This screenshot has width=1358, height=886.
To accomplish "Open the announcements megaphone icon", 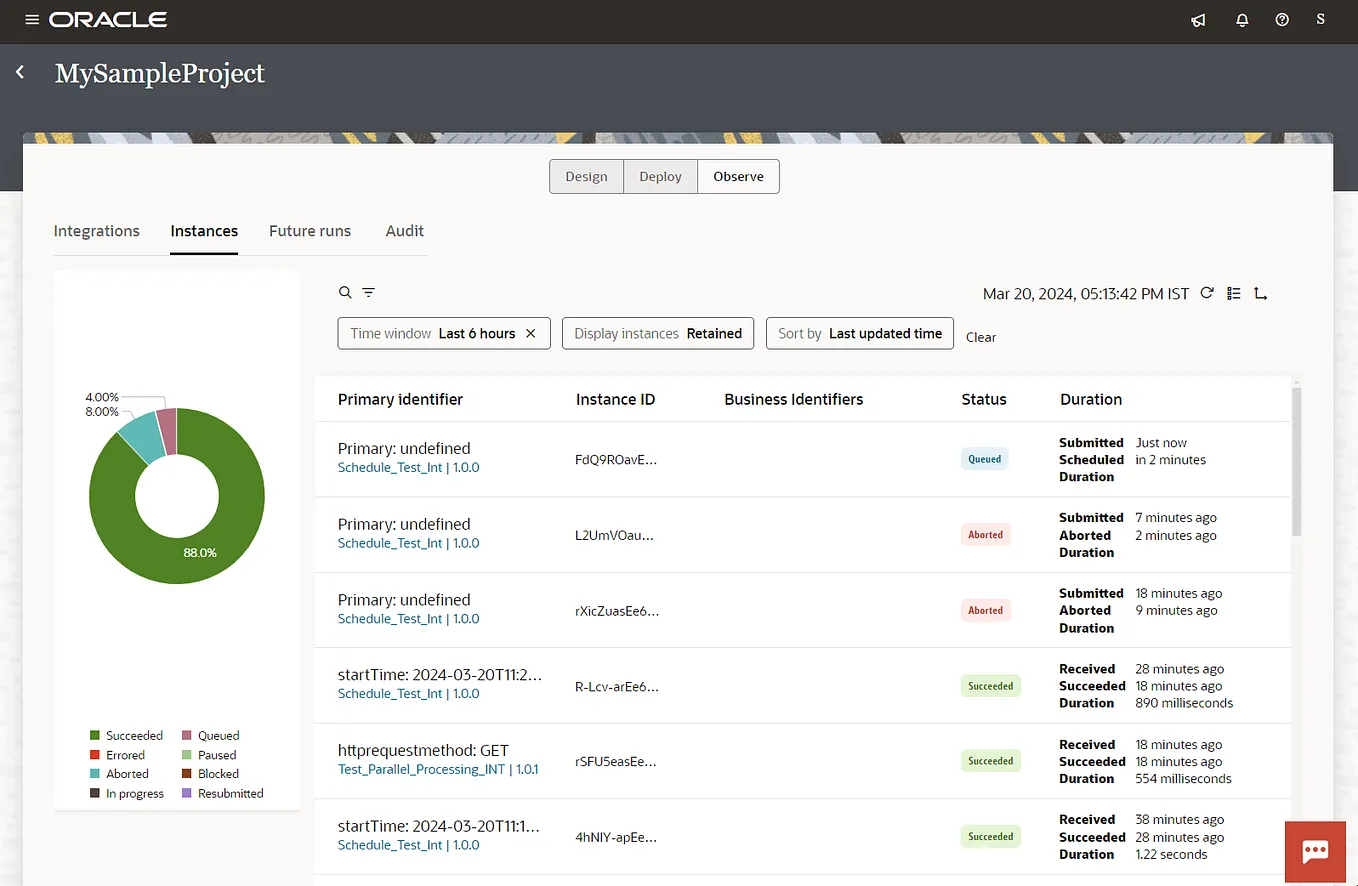I will (1198, 20).
